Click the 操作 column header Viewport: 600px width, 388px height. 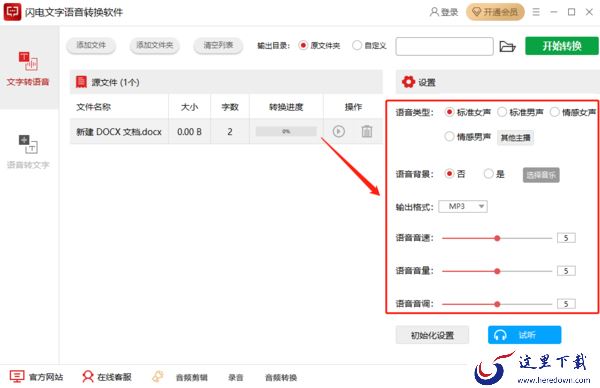tap(353, 107)
